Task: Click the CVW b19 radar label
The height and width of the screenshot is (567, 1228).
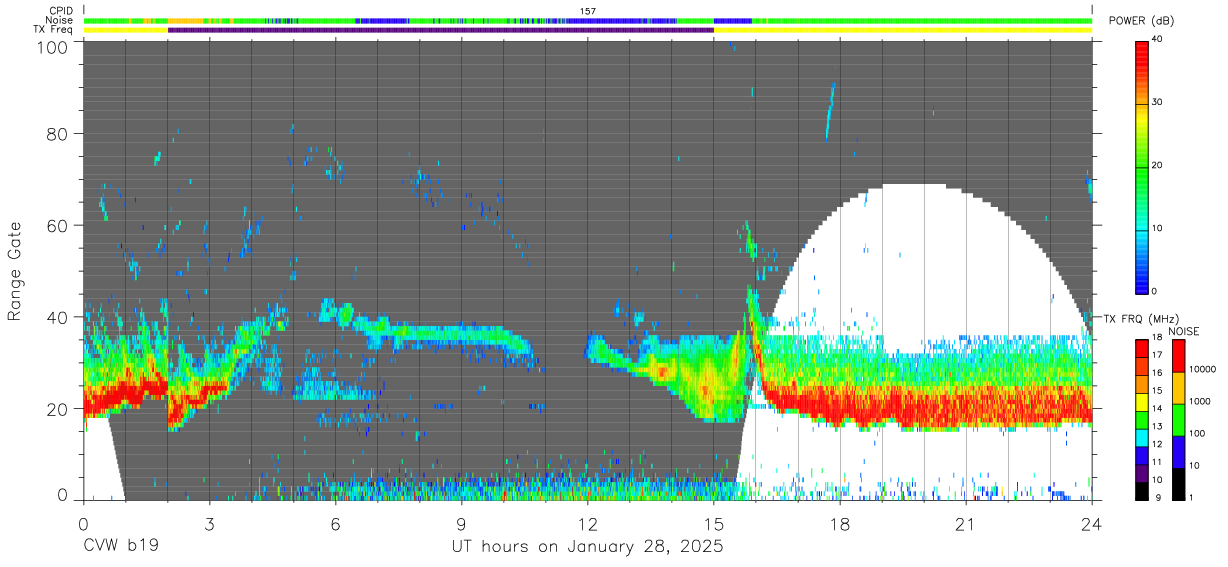Action: (x=120, y=547)
